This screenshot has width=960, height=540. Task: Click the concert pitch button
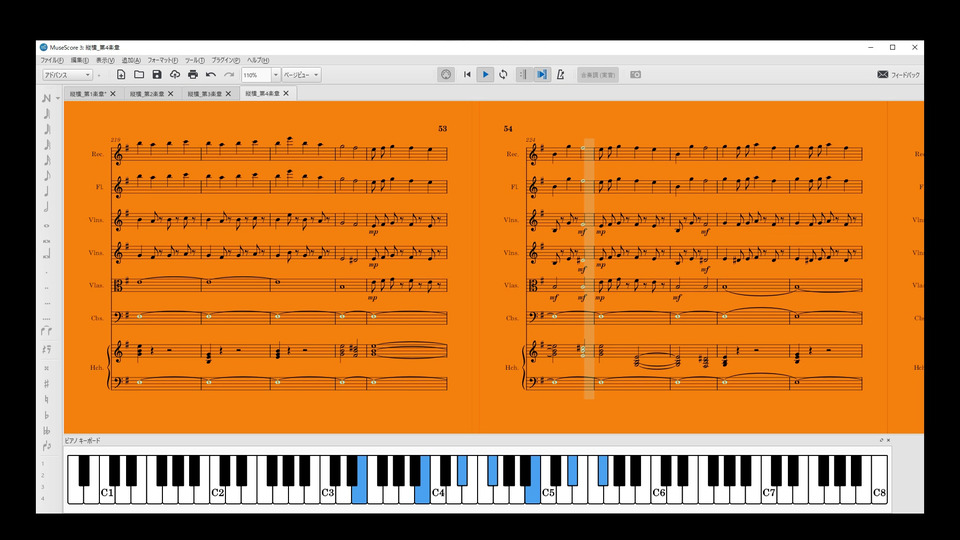[598, 75]
